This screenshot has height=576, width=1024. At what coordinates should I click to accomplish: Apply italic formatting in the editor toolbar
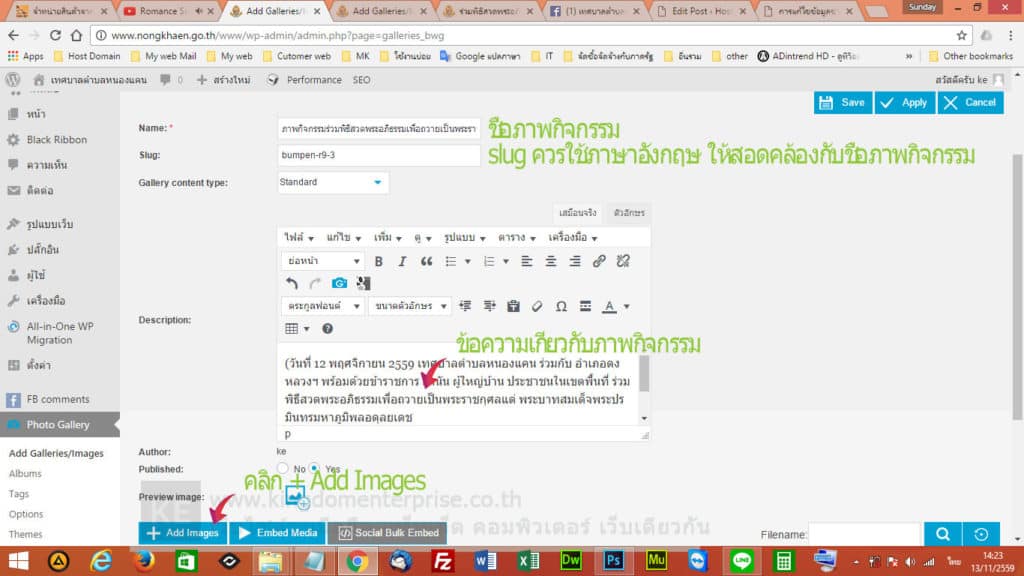tap(402, 261)
